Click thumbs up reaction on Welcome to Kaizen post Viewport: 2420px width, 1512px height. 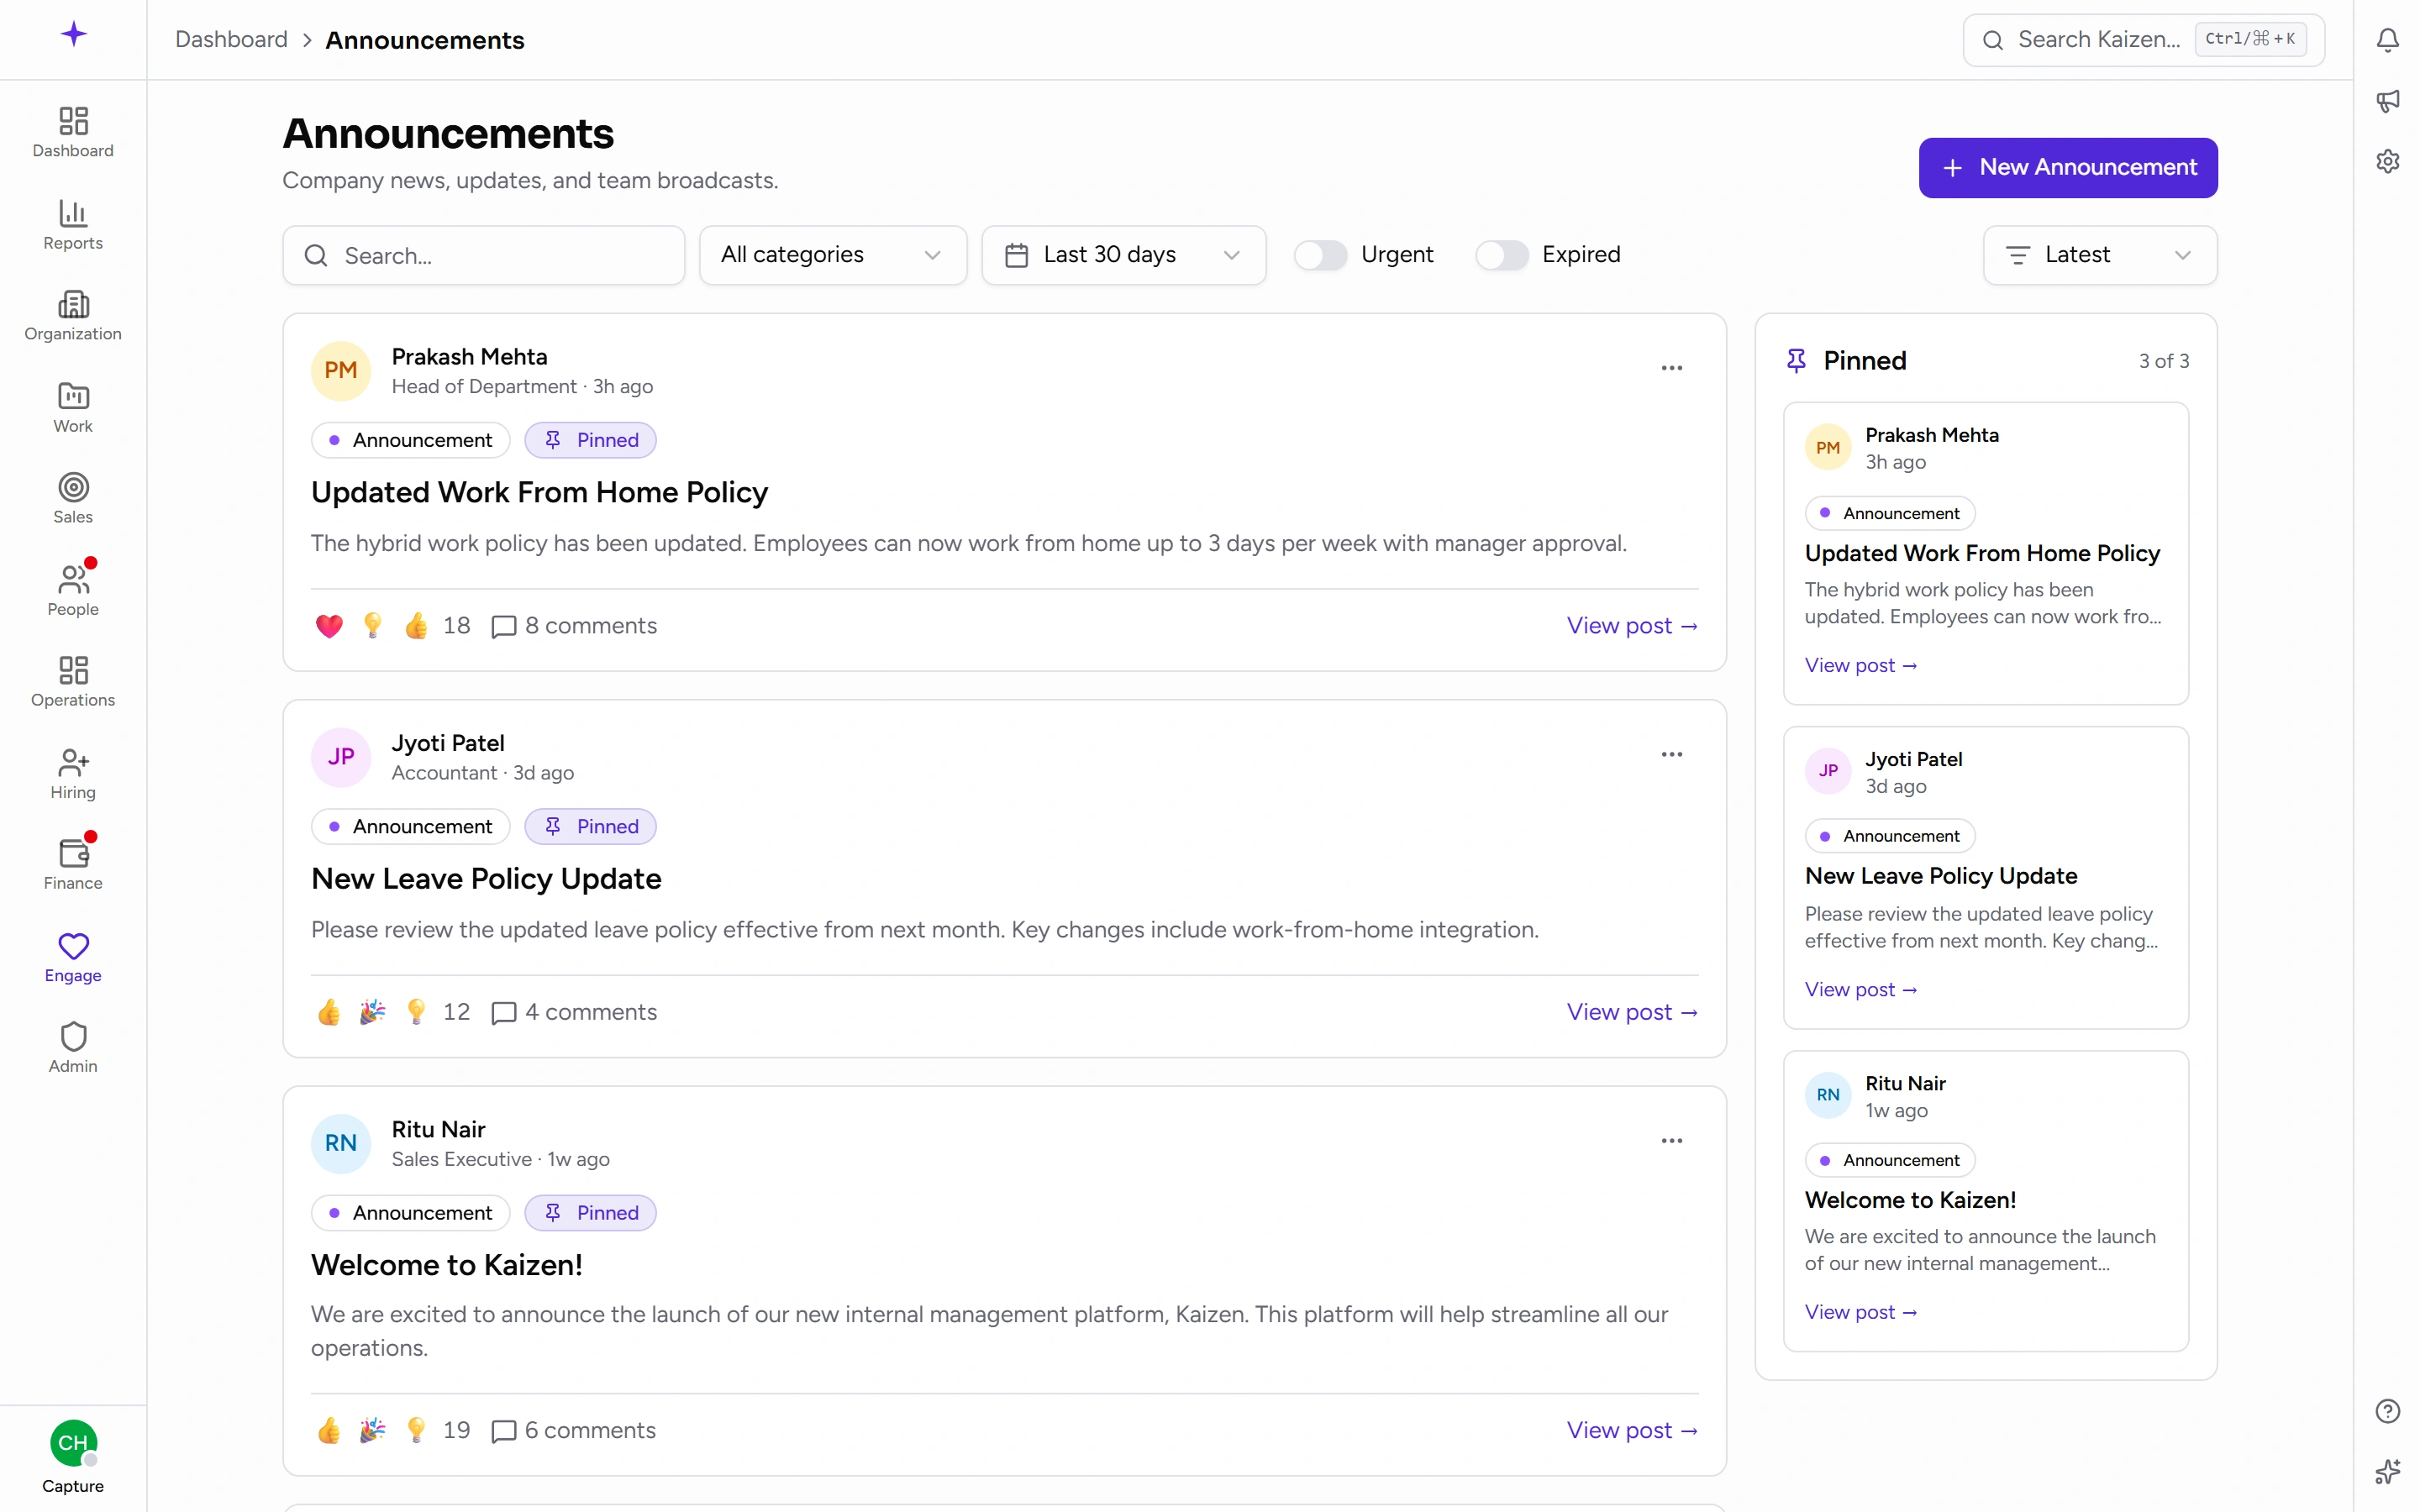[329, 1431]
